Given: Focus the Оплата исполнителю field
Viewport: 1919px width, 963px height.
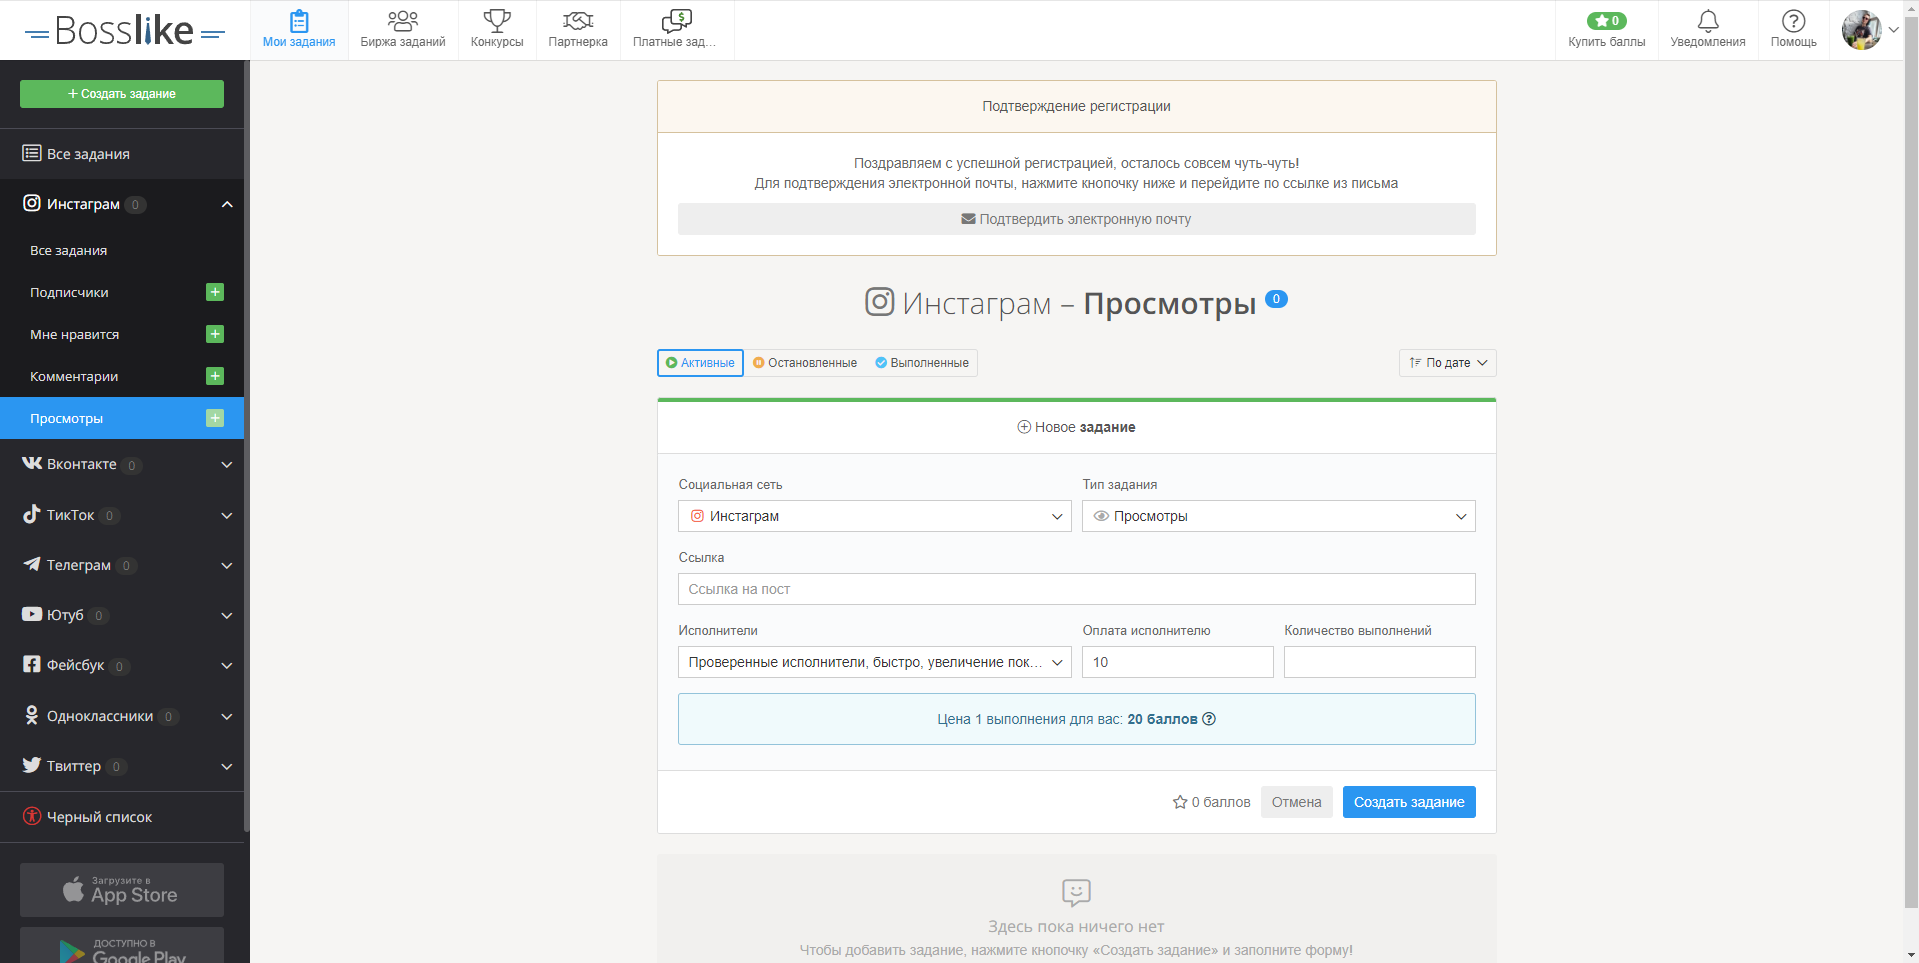Looking at the screenshot, I should pyautogui.click(x=1178, y=662).
